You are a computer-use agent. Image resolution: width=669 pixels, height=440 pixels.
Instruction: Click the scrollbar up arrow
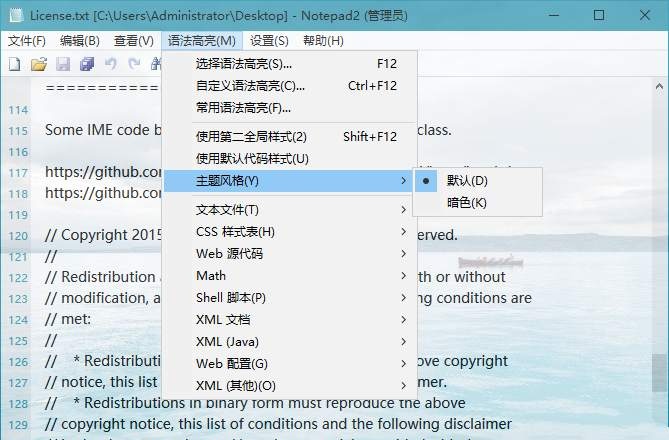pos(659,87)
